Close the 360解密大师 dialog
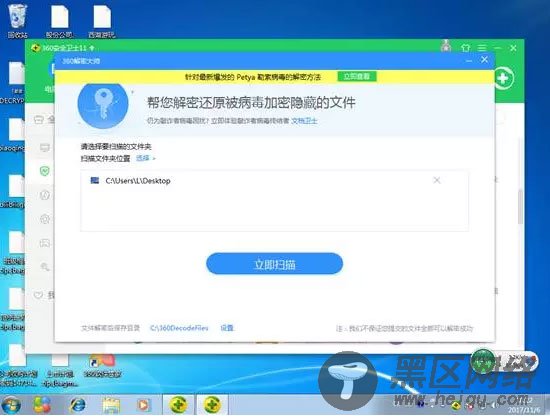 click(484, 60)
